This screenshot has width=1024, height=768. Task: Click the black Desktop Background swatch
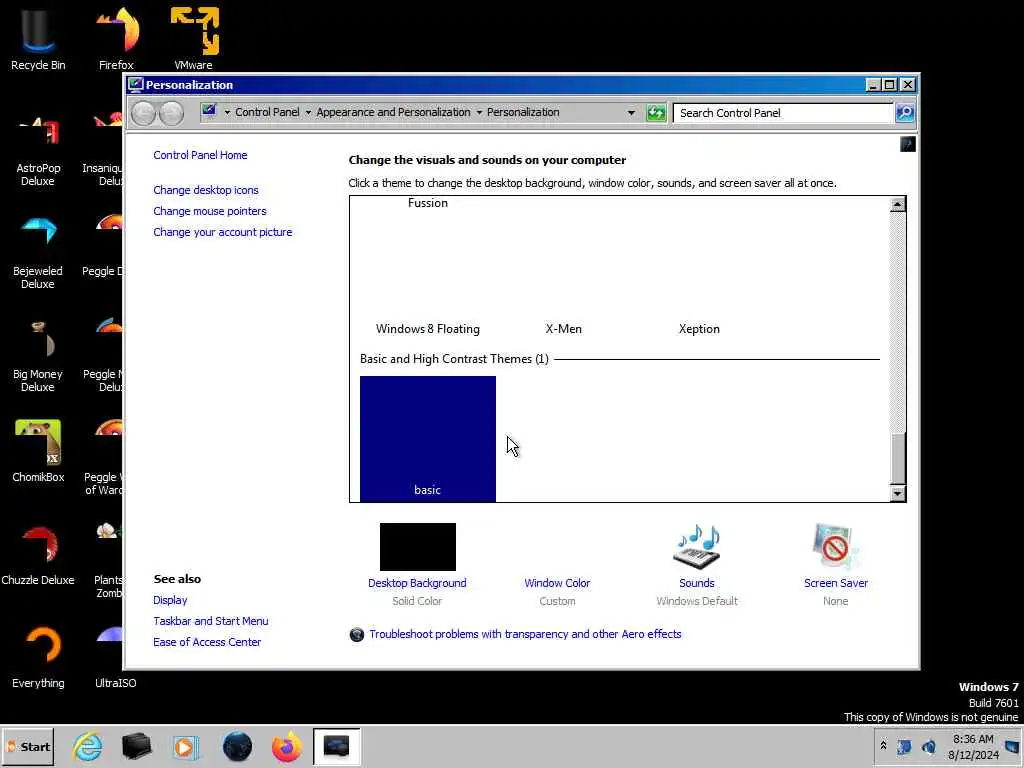coord(417,547)
